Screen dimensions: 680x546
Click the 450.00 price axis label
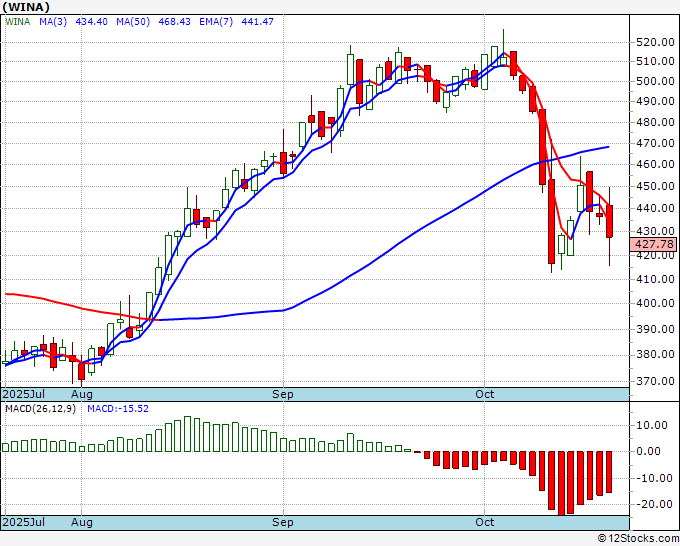[655, 186]
